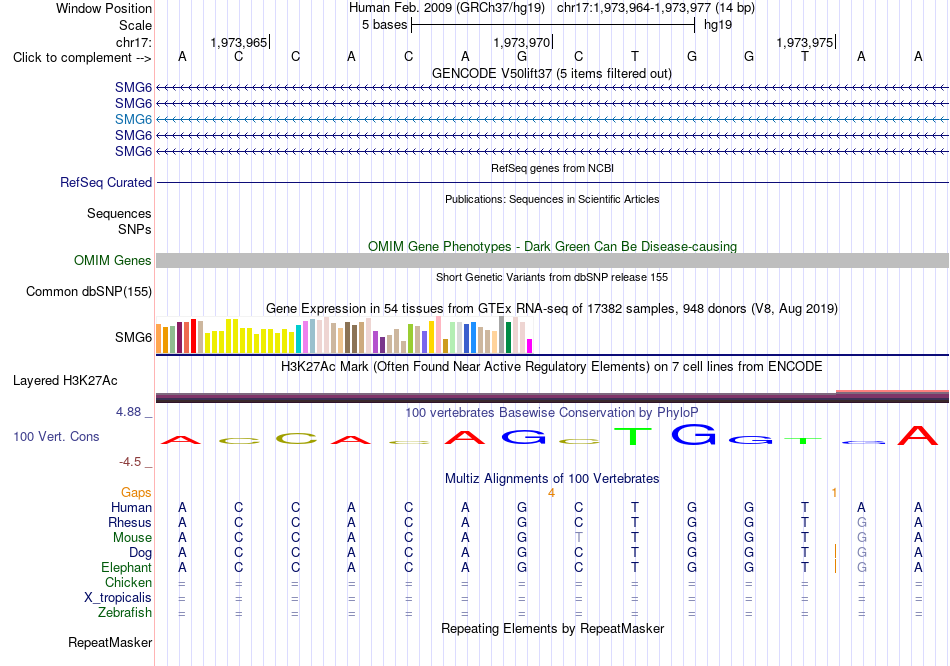Open 'OMIM Gene Phenotypes' track title
Screen dimensions: 950x666
pos(552,247)
